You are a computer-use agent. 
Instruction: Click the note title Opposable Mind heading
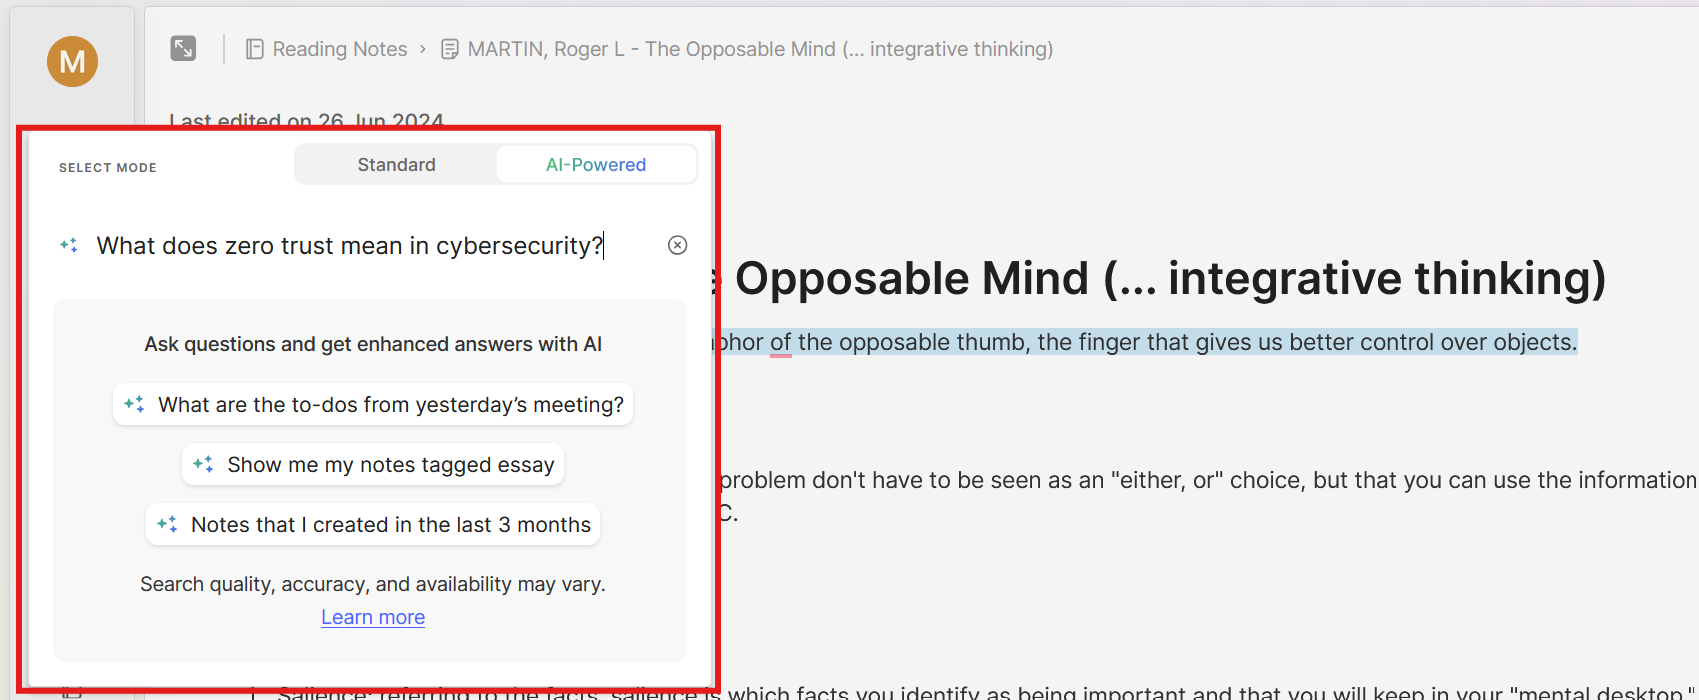[x=1162, y=278]
